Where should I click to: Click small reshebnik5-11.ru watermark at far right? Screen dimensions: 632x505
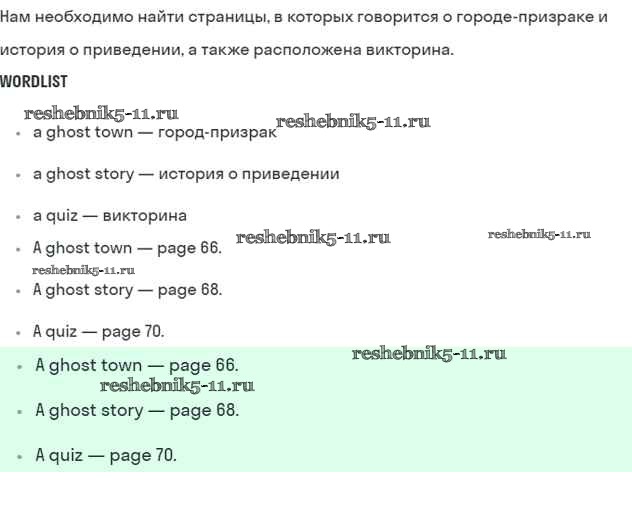click(x=539, y=234)
